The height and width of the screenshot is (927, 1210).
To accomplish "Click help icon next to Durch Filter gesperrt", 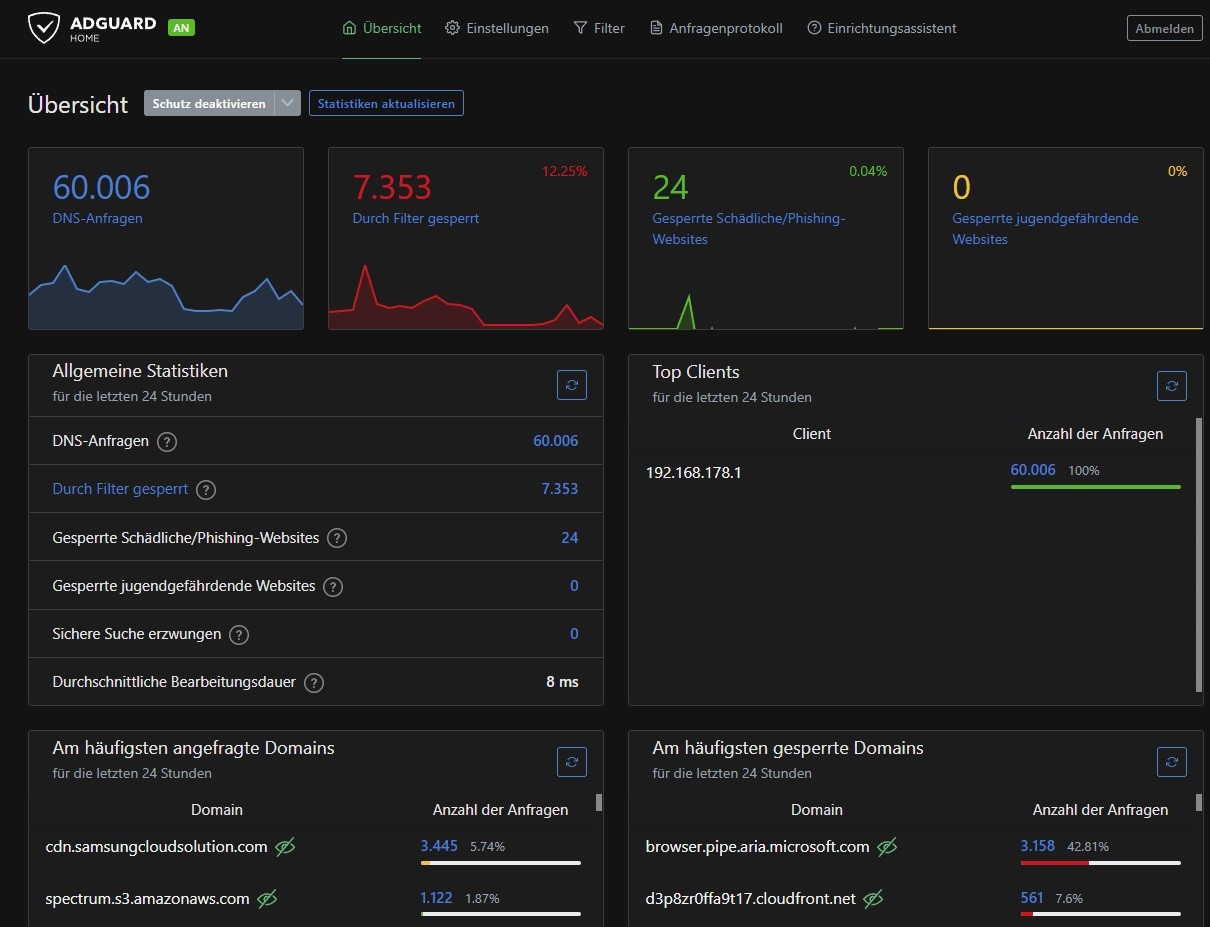I will (206, 490).
